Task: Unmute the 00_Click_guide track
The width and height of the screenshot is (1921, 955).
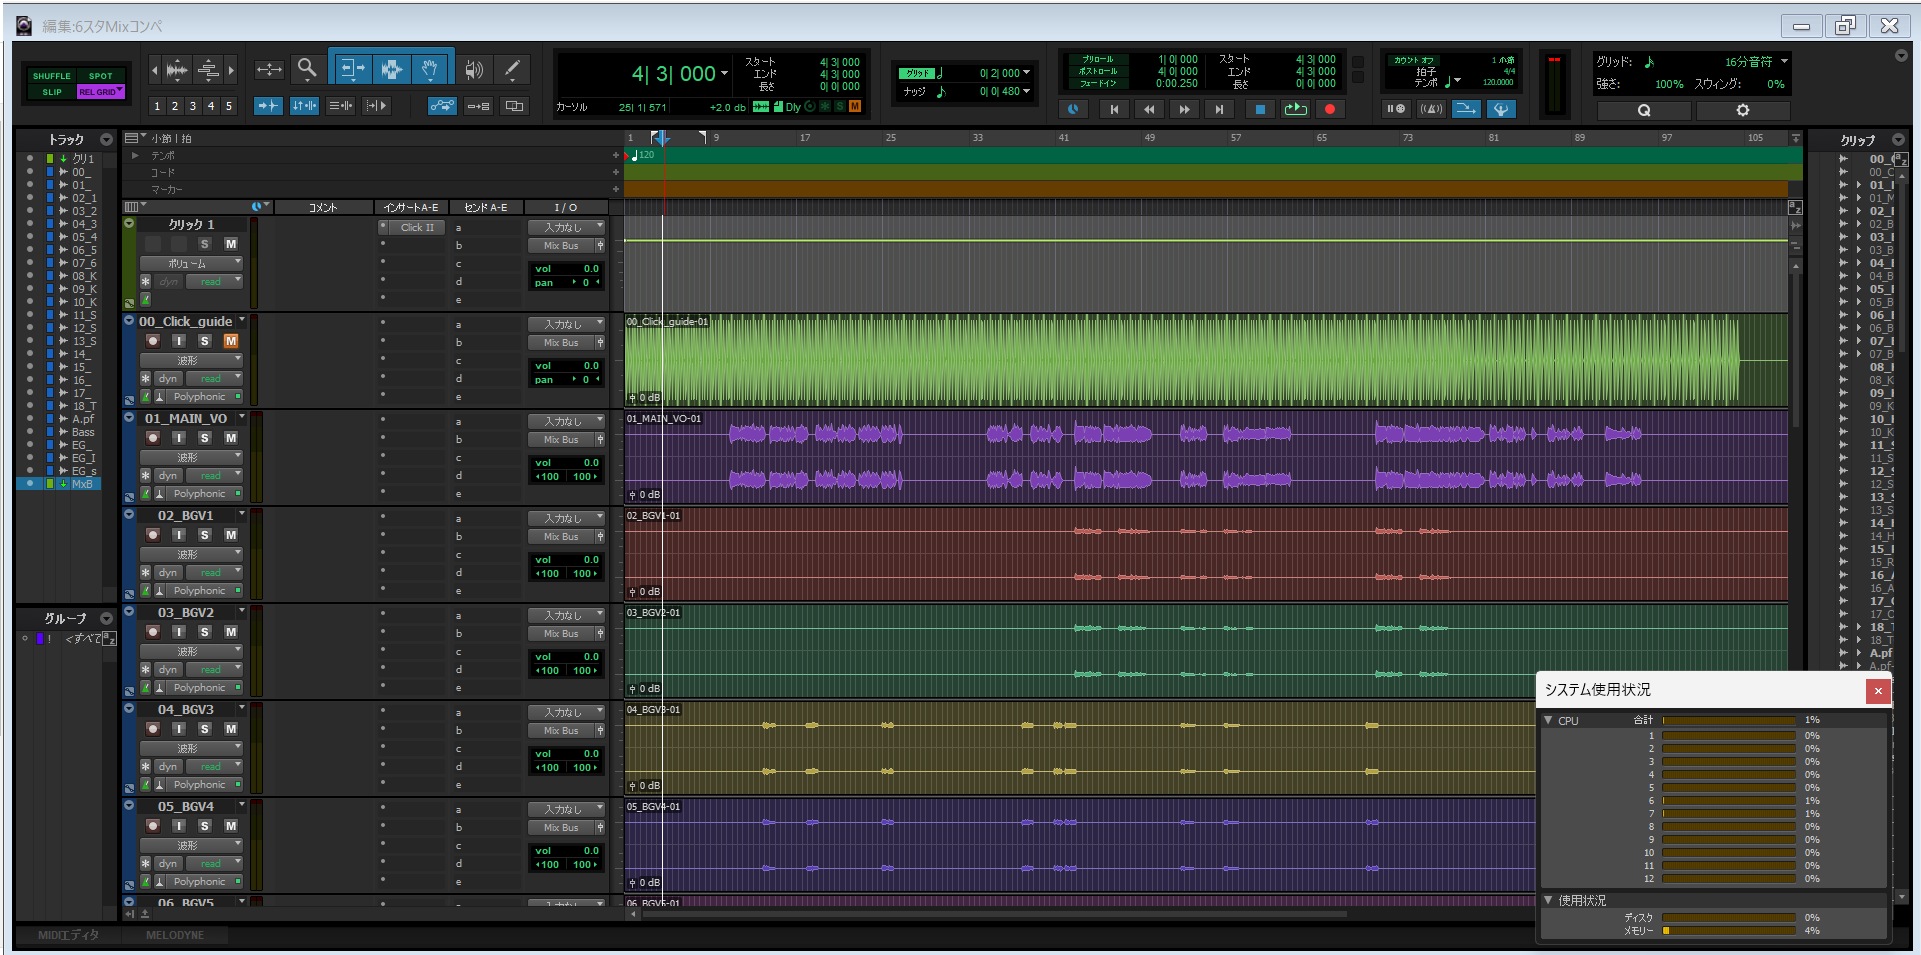Action: coord(231,341)
